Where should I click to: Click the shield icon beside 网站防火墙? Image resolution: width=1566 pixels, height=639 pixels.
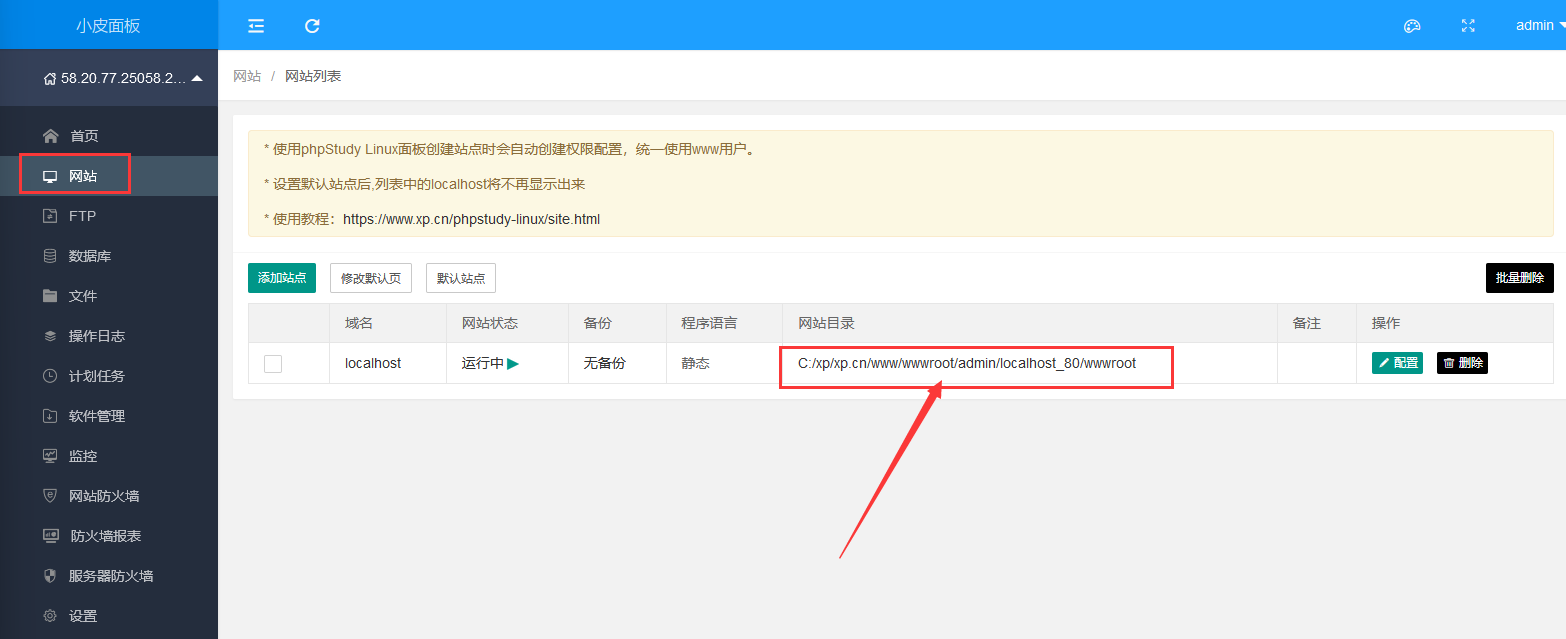pyautogui.click(x=50, y=496)
